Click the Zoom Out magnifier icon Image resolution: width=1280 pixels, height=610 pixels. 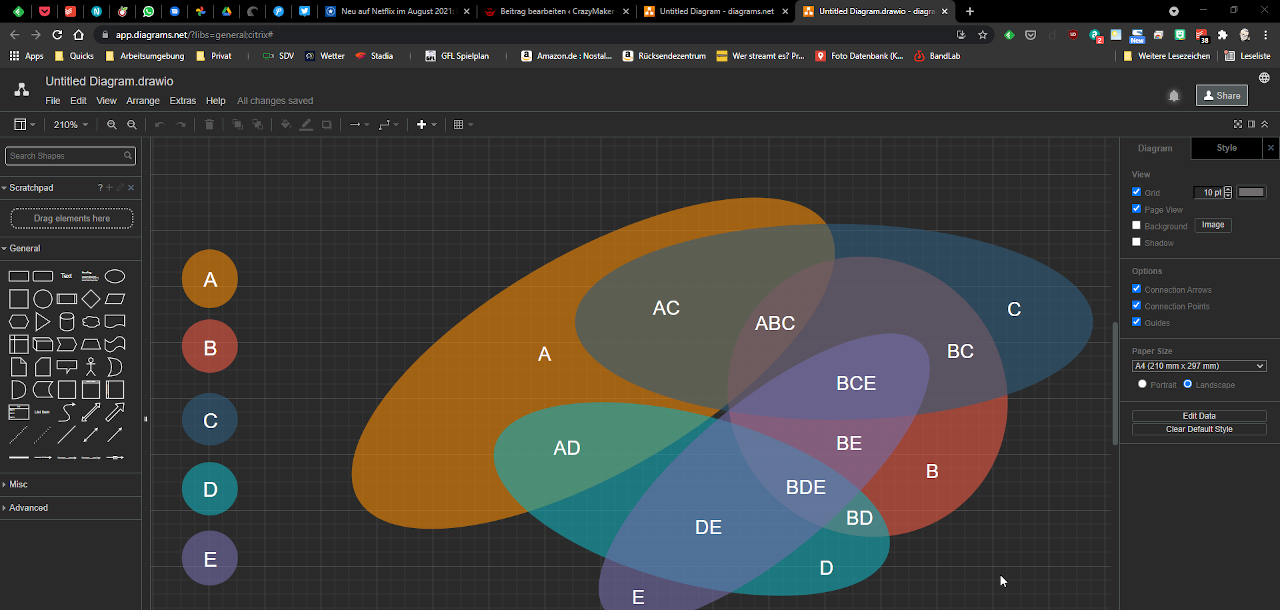[x=132, y=125]
